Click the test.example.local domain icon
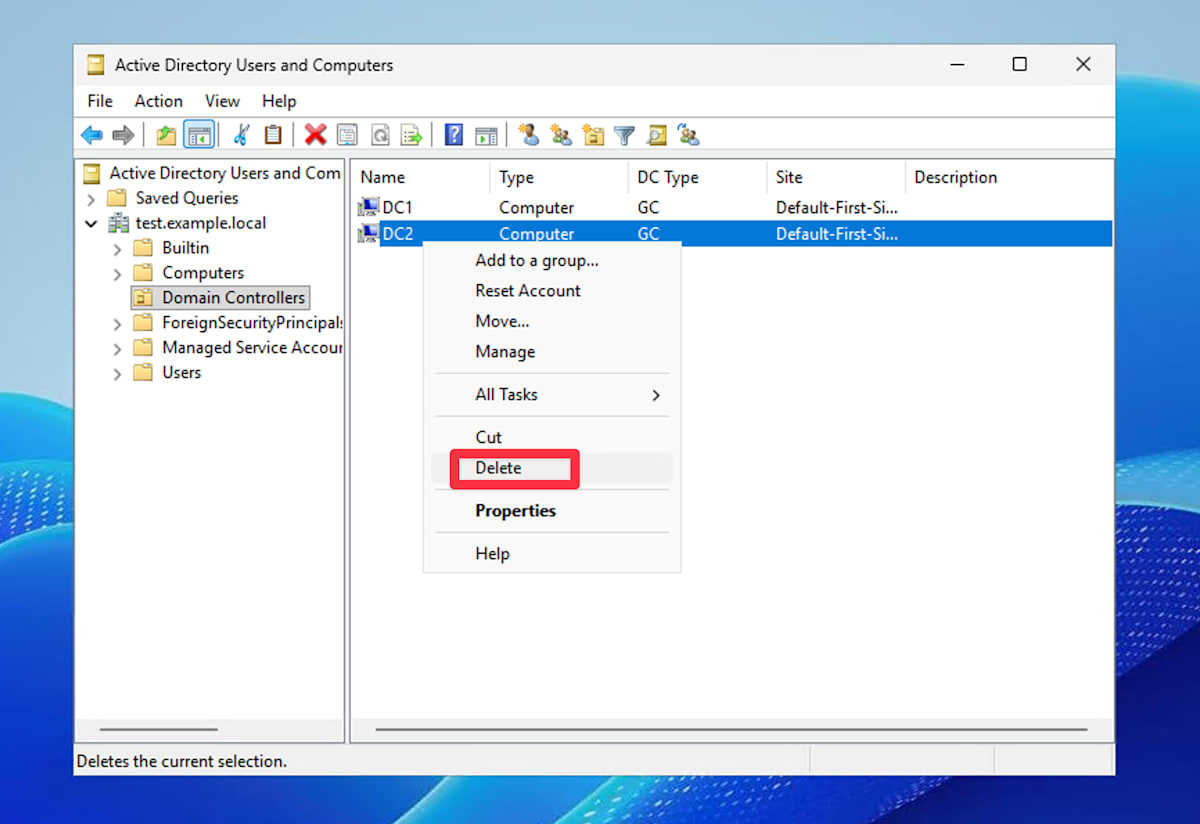This screenshot has height=824, width=1200. [119, 223]
